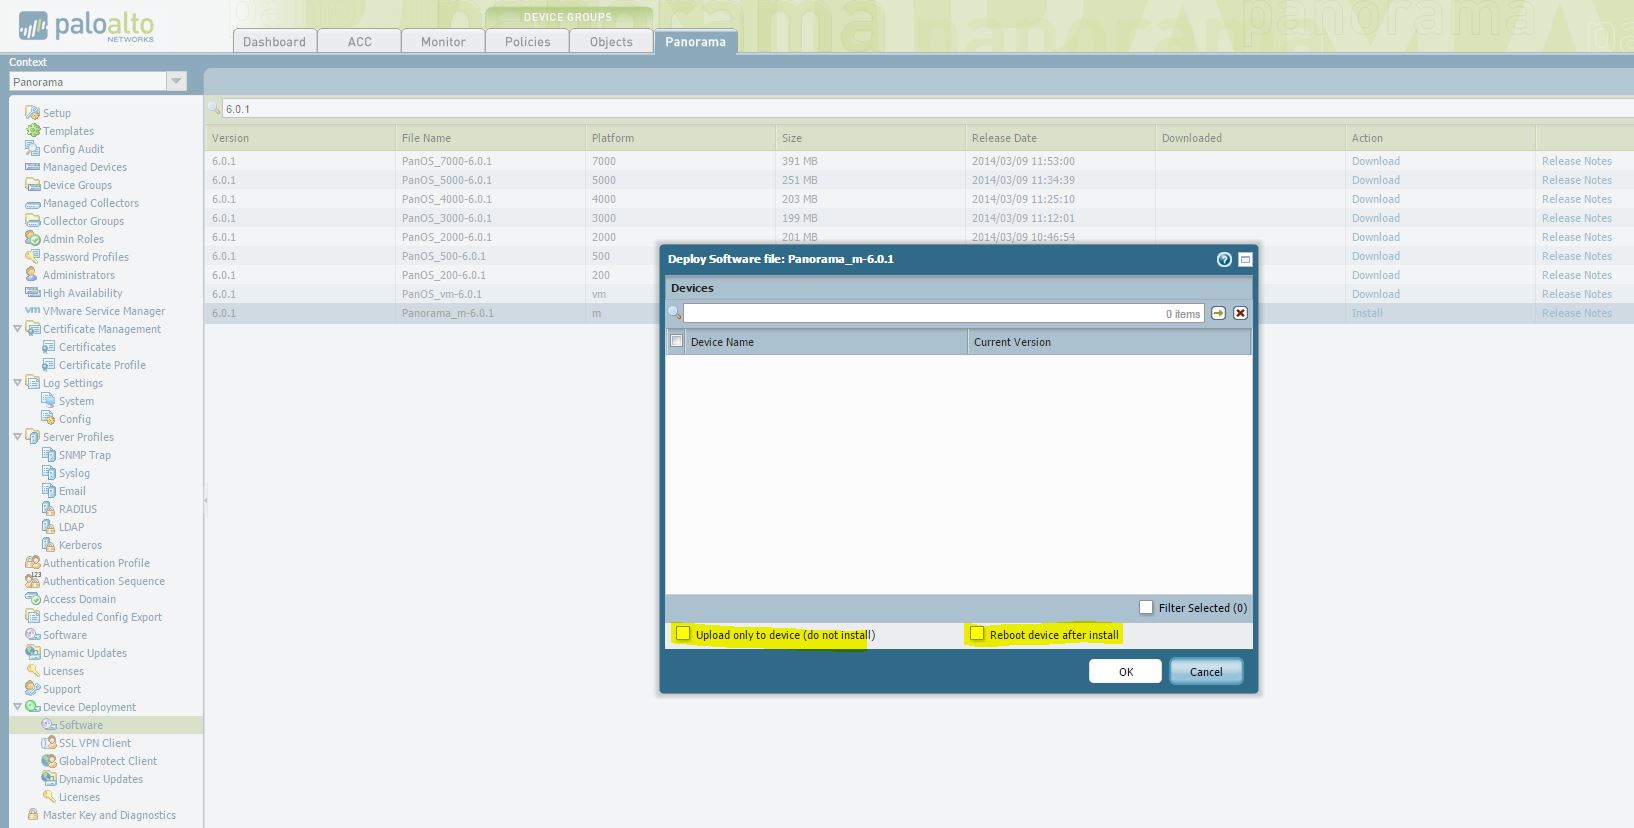Collapse the Device Deployment tree node
Screen dimensions: 1634x828
(17, 707)
